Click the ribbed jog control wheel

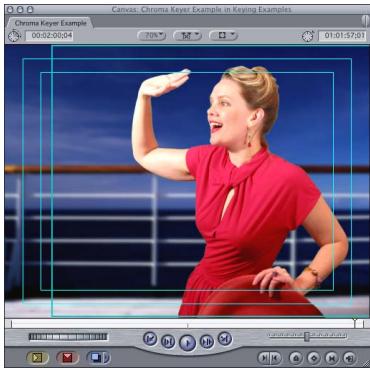pyautogui.click(x=68, y=337)
